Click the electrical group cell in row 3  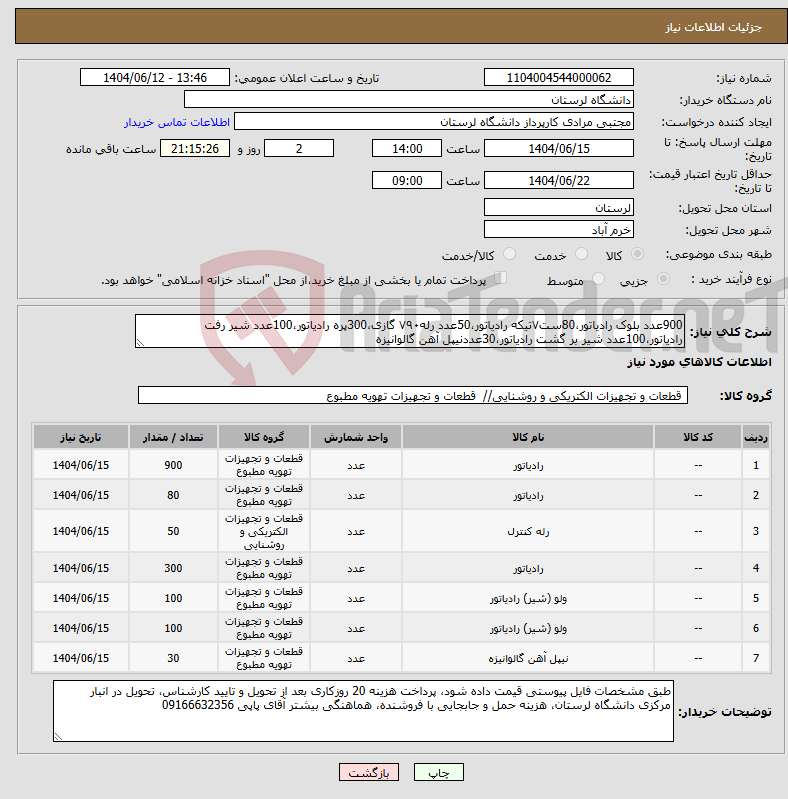coord(264,531)
